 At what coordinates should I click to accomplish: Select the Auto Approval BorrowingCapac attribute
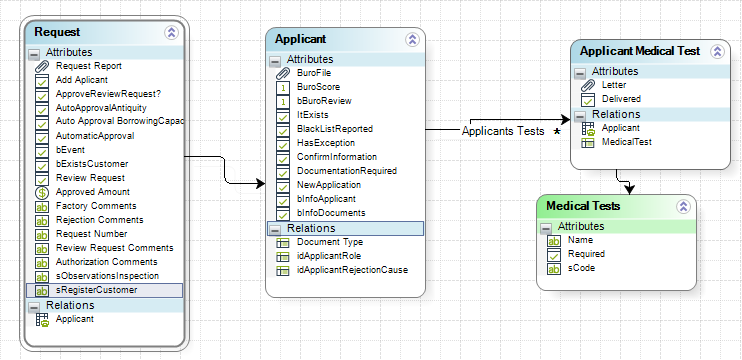tap(119, 121)
